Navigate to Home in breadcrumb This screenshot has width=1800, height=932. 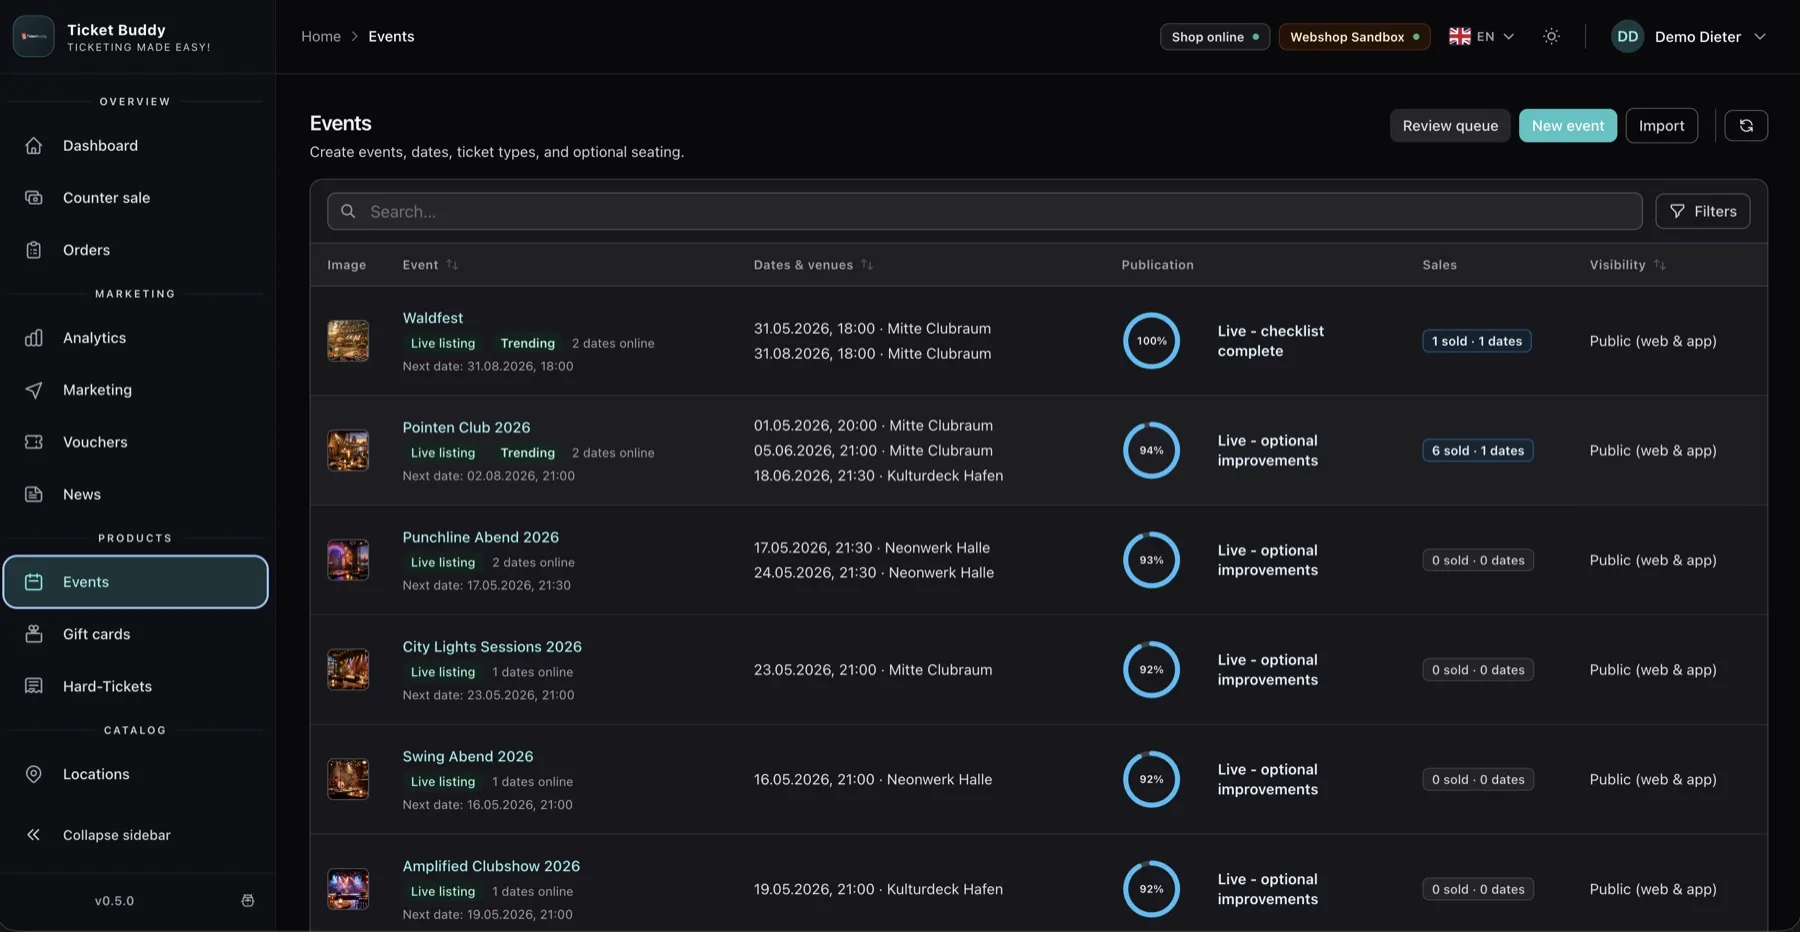click(x=321, y=37)
